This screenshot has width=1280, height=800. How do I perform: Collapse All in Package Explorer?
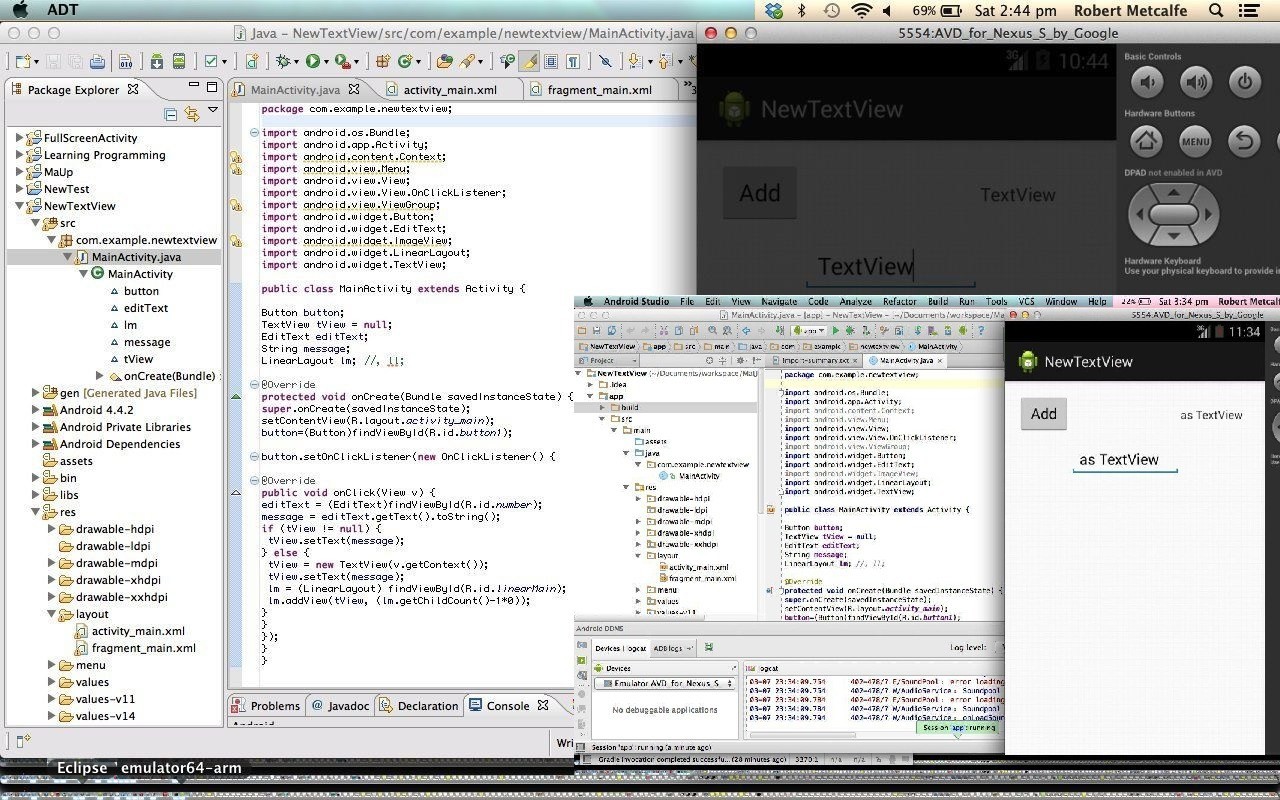170,114
